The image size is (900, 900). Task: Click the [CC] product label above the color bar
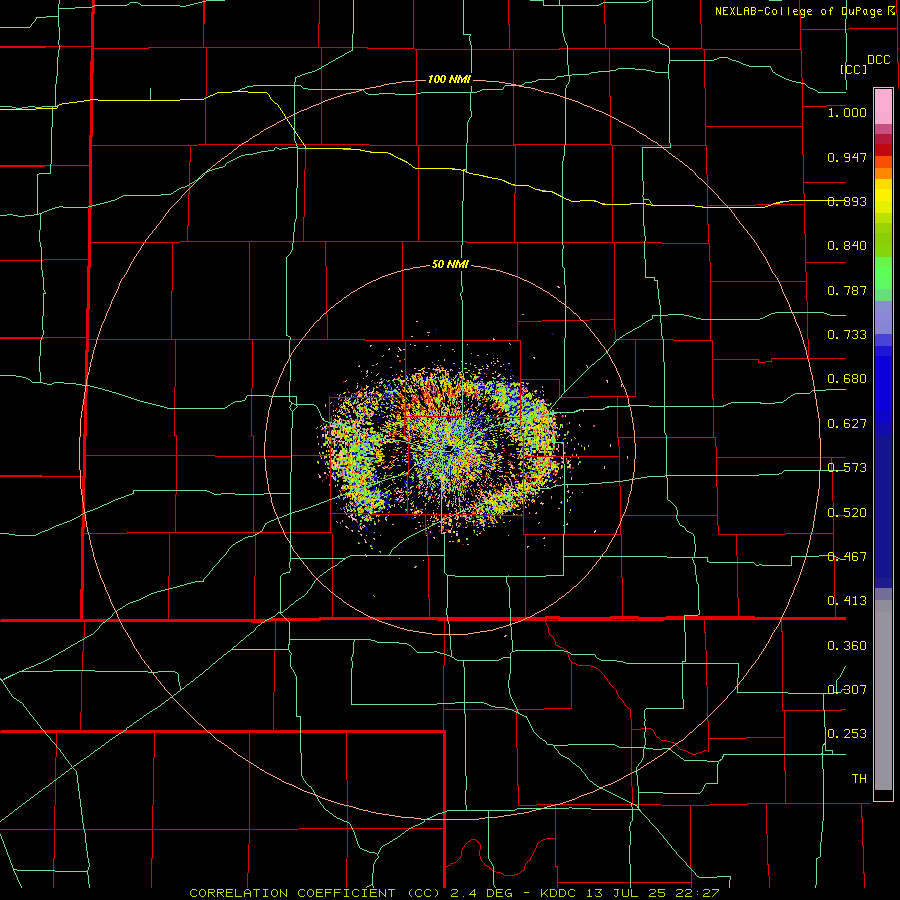click(x=854, y=69)
